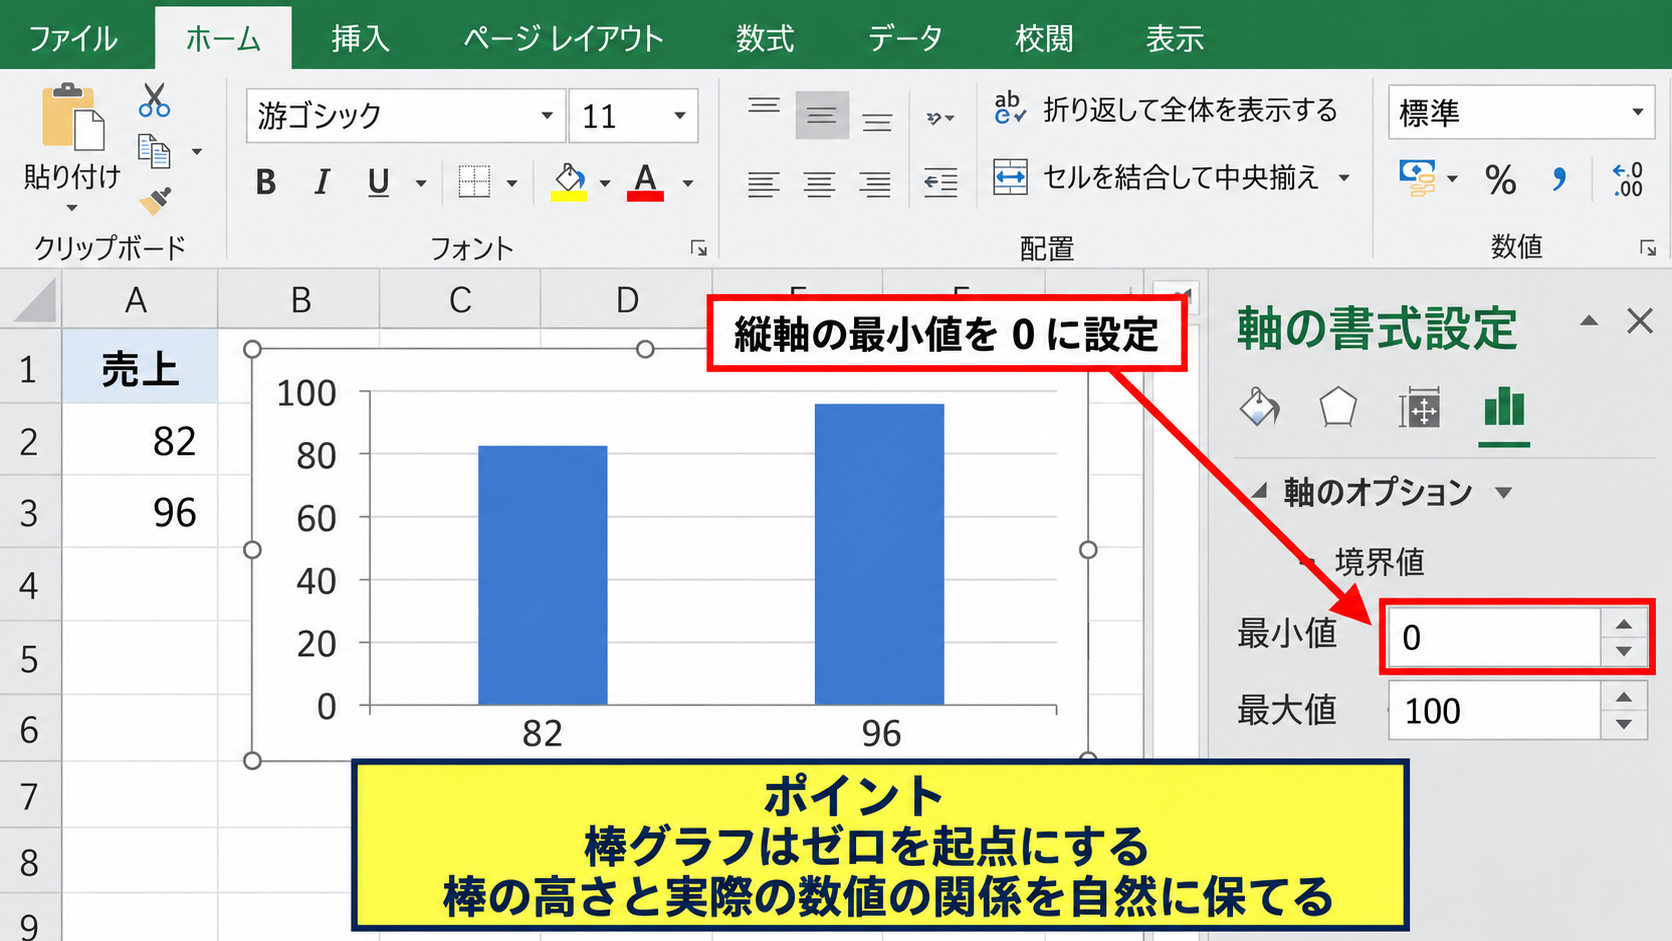Image resolution: width=1672 pixels, height=941 pixels.
Task: Apply yellow fill color bucket
Action: click(x=569, y=182)
